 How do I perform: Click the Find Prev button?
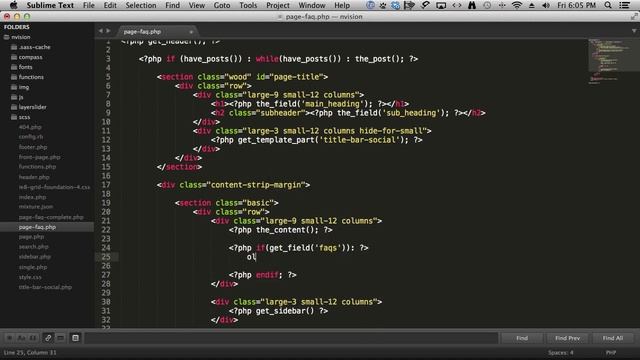coord(567,338)
